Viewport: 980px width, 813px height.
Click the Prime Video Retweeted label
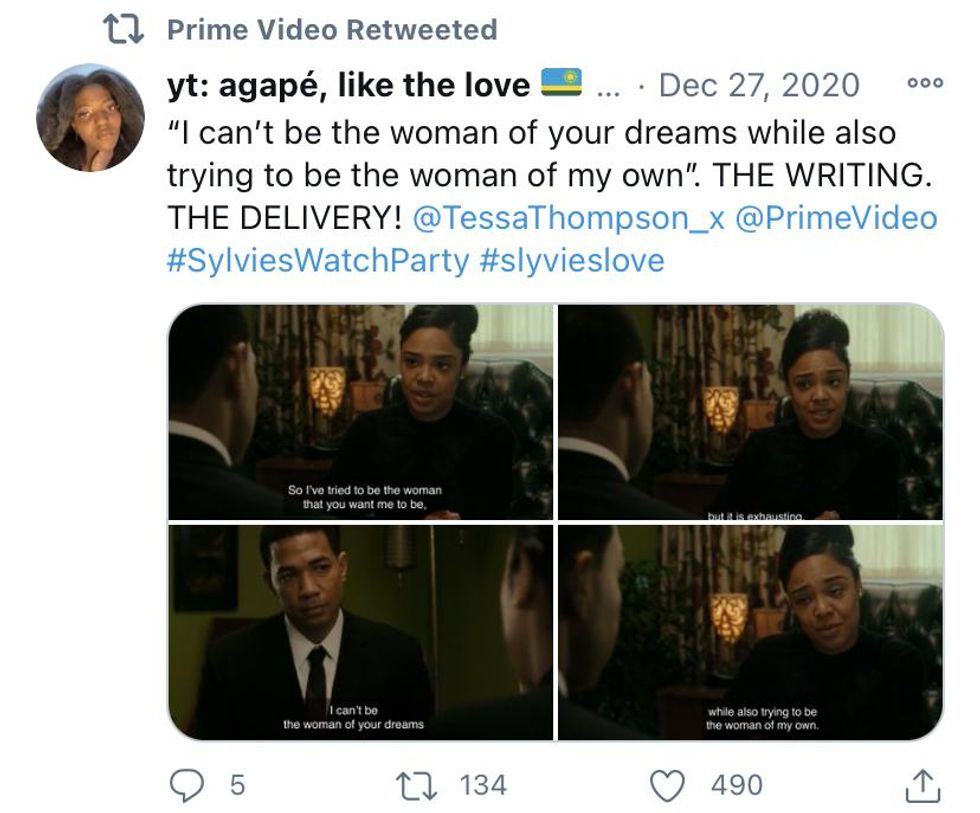click(331, 30)
